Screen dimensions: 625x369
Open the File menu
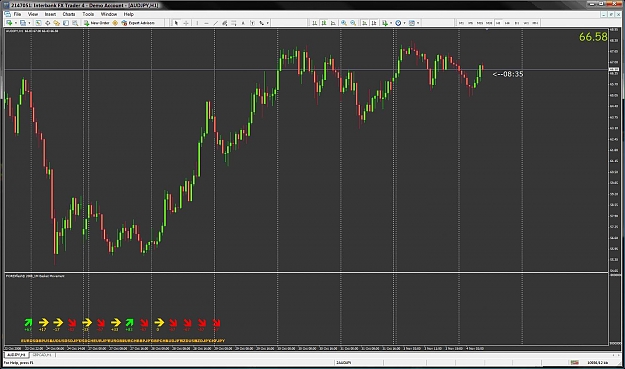pos(17,14)
